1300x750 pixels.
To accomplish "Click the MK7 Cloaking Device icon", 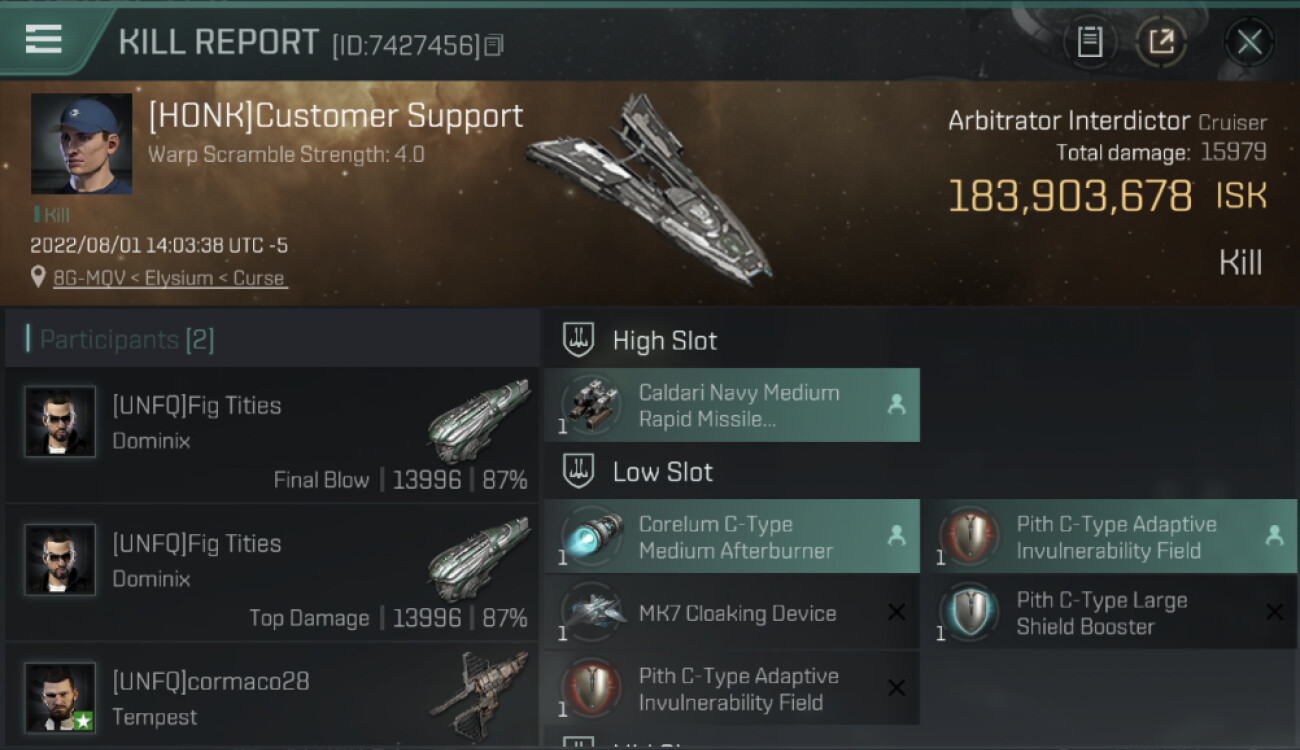I will (590, 613).
